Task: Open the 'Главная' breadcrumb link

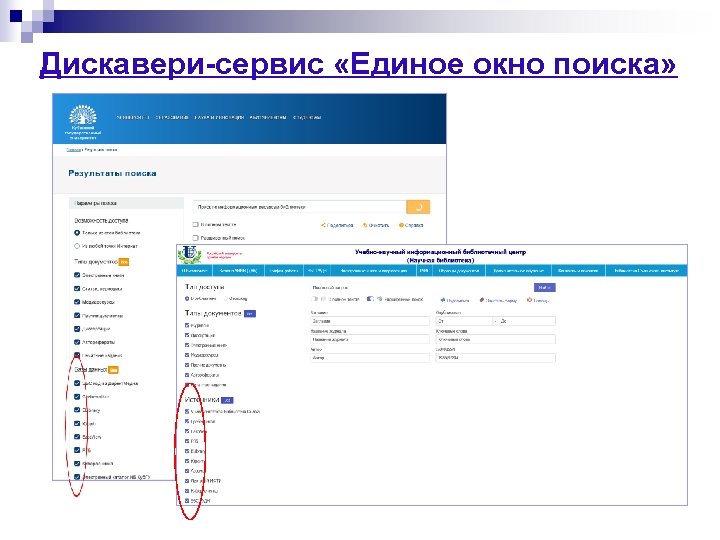Action: 73,150
